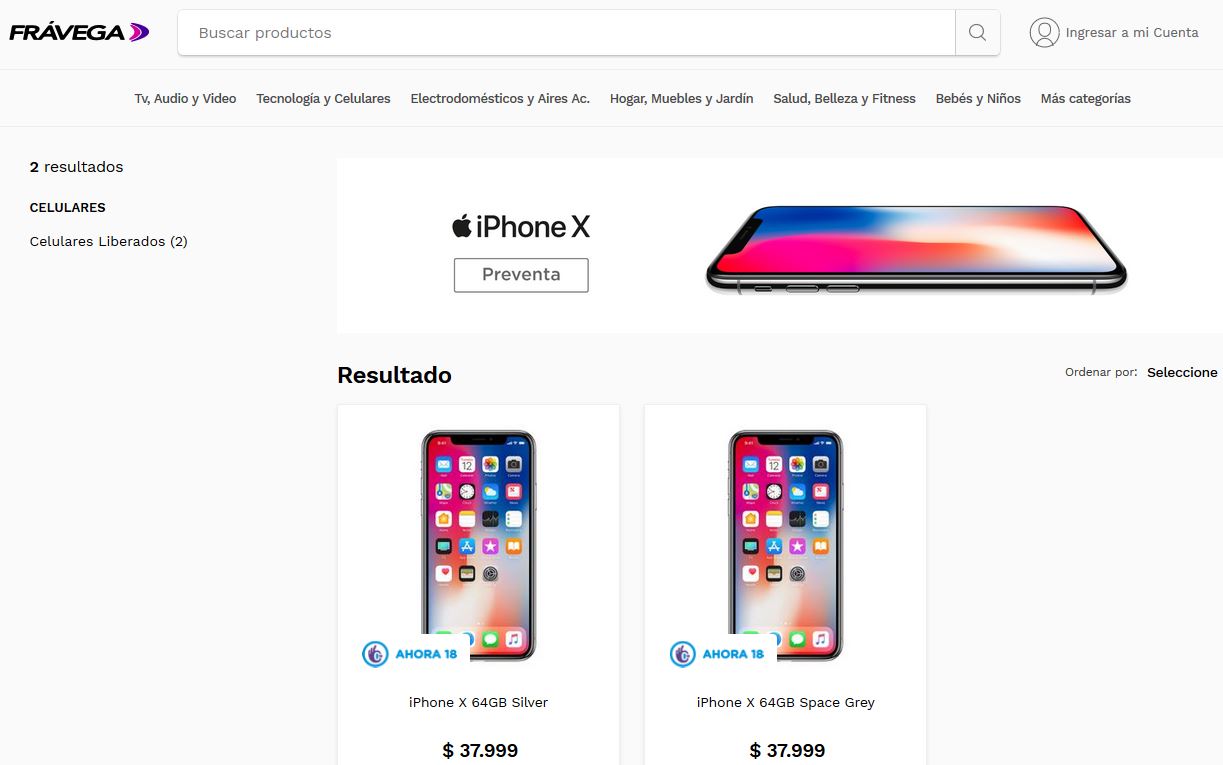1223x765 pixels.
Task: Click the Frávega logo
Action: pyautogui.click(x=79, y=32)
